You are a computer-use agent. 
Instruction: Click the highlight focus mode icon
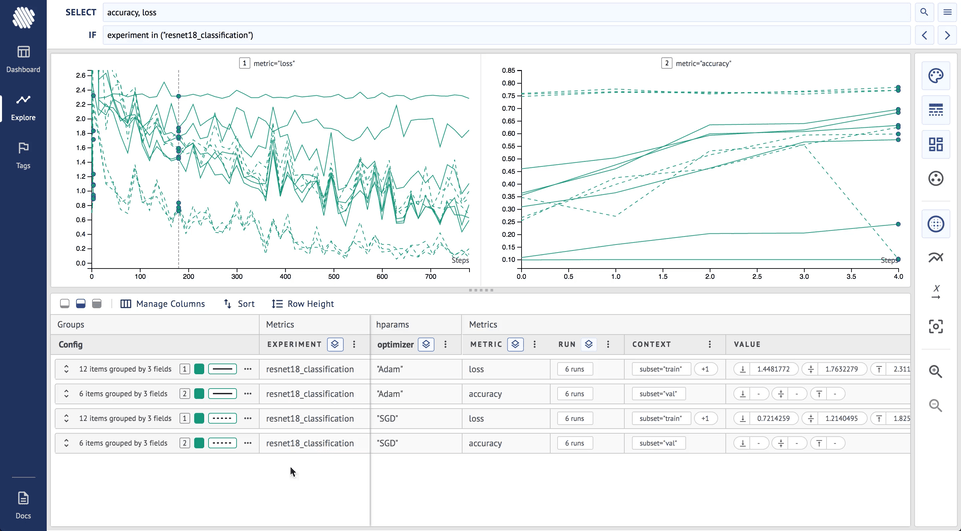[x=935, y=326]
